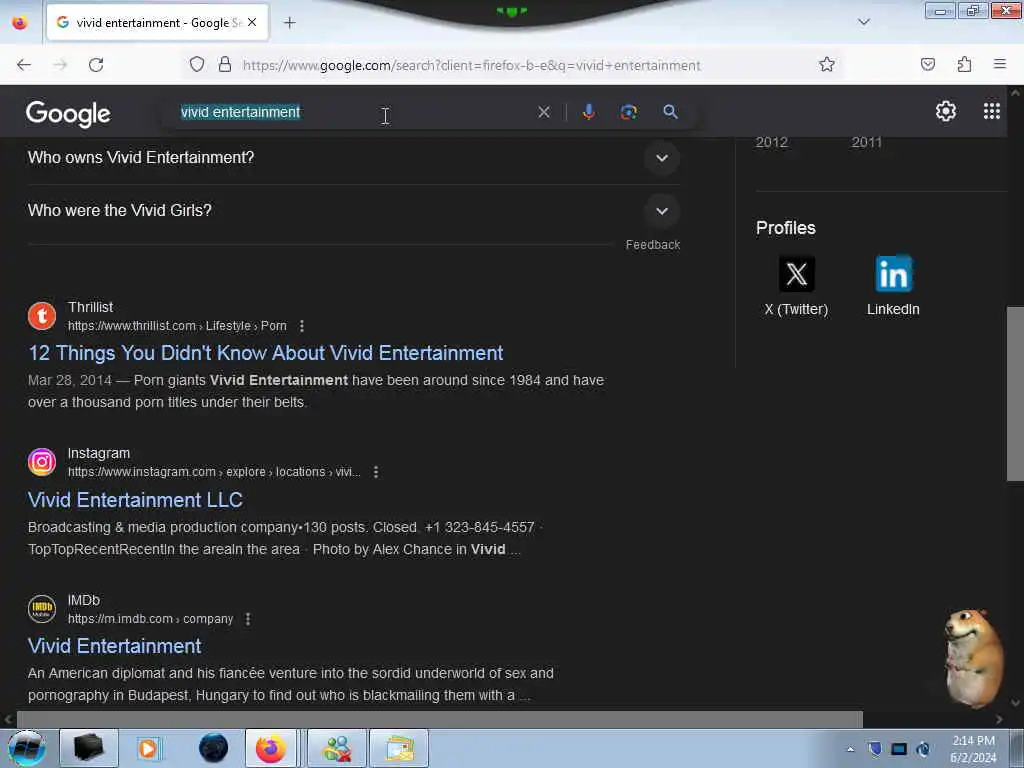Open Firefox from the taskbar
1024x768 pixels.
click(x=270, y=748)
